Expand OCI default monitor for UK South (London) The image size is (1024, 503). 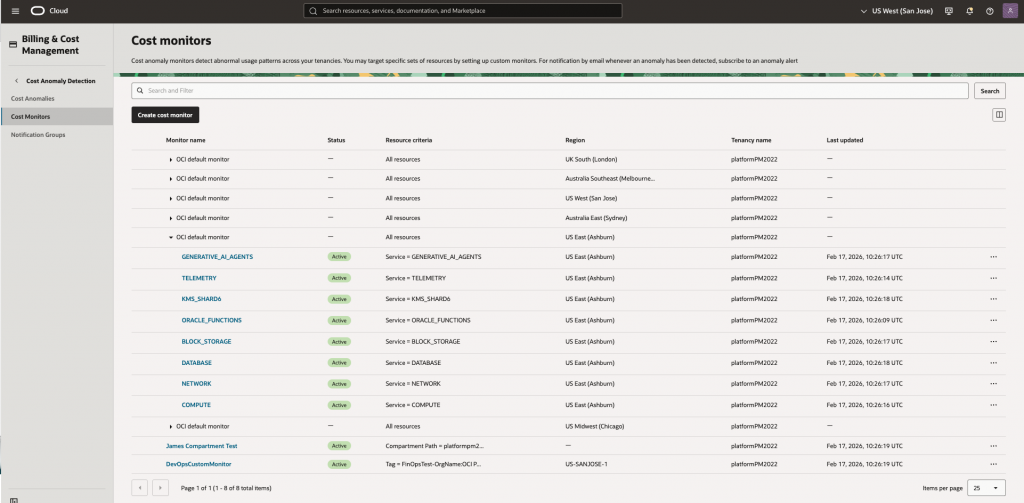[171, 160]
